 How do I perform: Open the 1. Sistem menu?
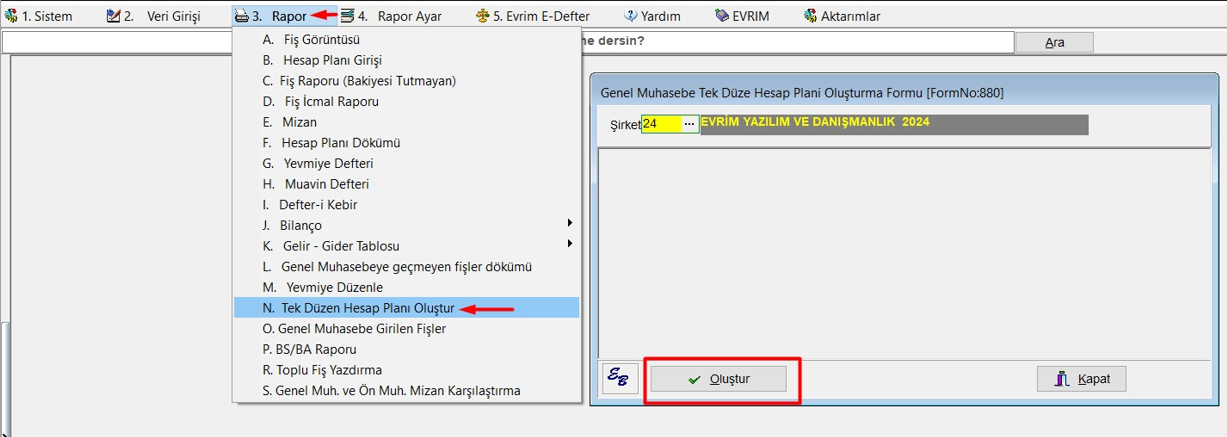pyautogui.click(x=39, y=16)
